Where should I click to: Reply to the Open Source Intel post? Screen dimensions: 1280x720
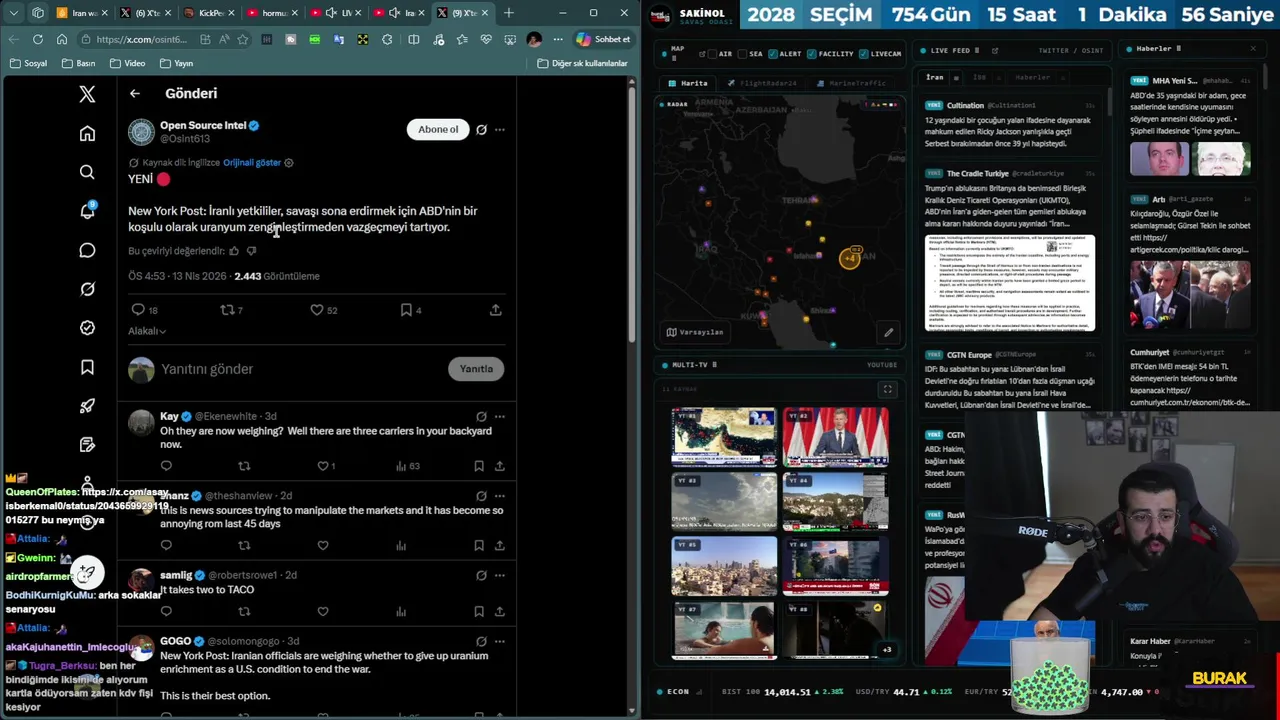[139, 310]
